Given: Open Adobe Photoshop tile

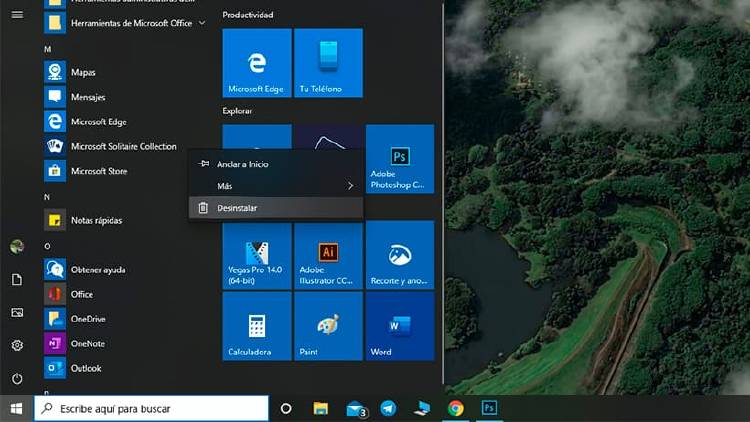Looking at the screenshot, I should 399,159.
